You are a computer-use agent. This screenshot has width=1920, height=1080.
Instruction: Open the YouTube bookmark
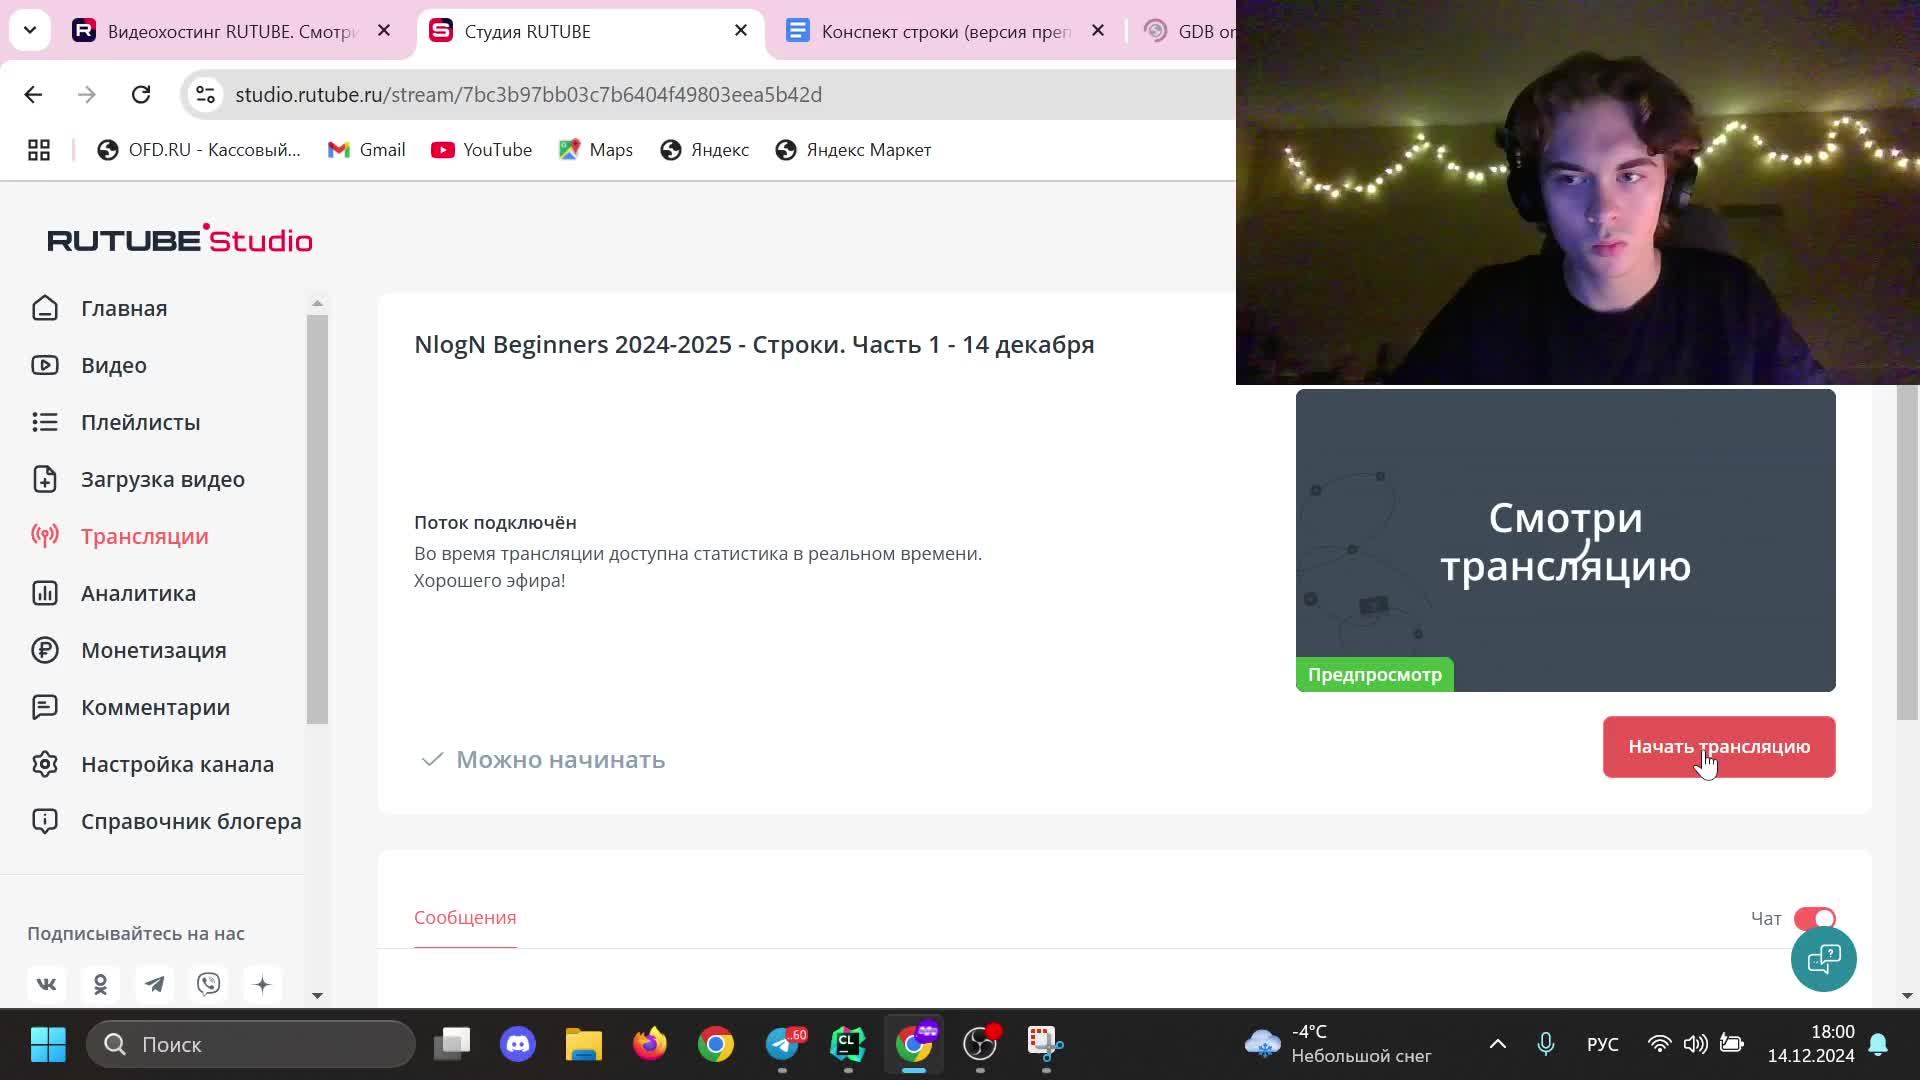click(482, 150)
